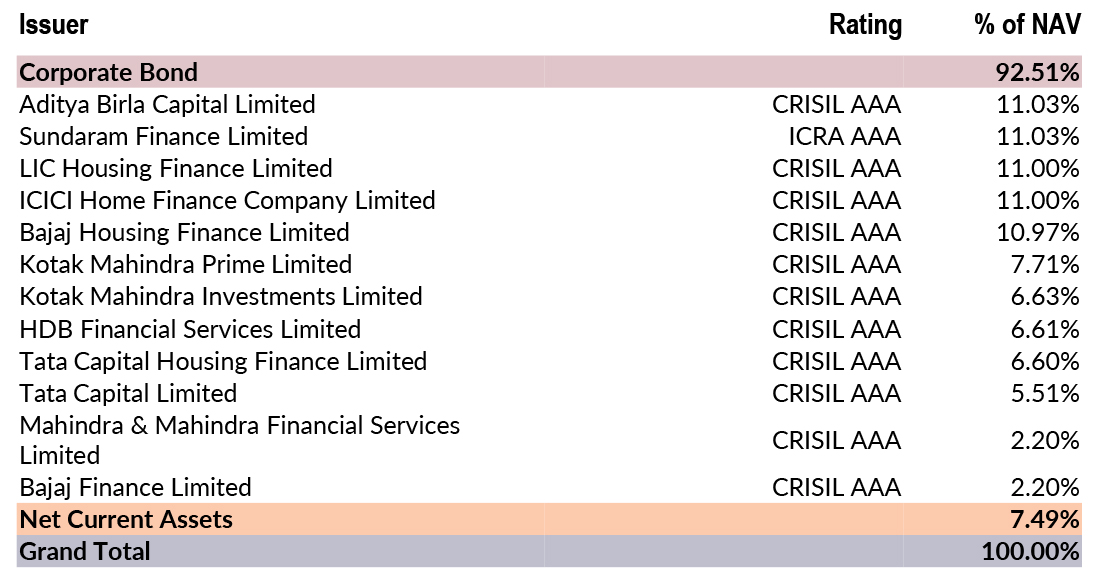Image resolution: width=1099 pixels, height=576 pixels.
Task: Click the 5.51% NAV value
Action: click(1044, 393)
